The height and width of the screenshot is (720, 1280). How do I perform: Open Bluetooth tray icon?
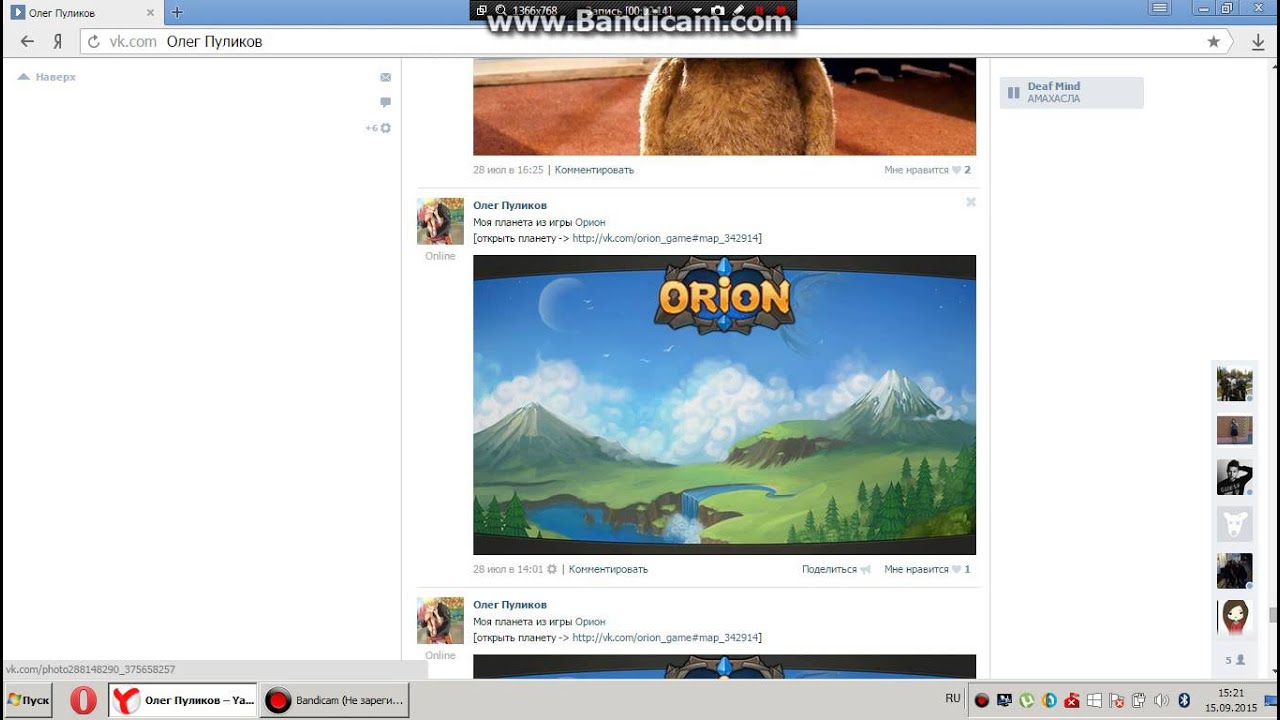pos(1184,700)
